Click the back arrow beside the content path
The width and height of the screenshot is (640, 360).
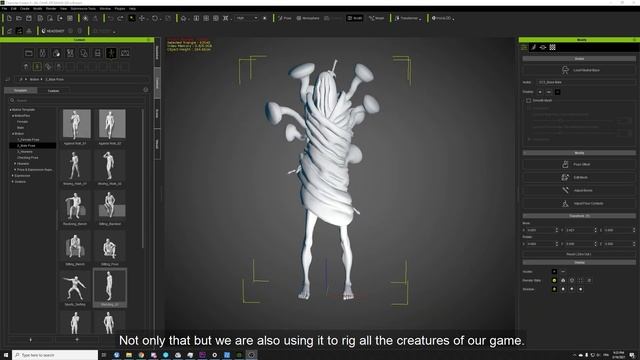pyautogui.click(x=7, y=79)
